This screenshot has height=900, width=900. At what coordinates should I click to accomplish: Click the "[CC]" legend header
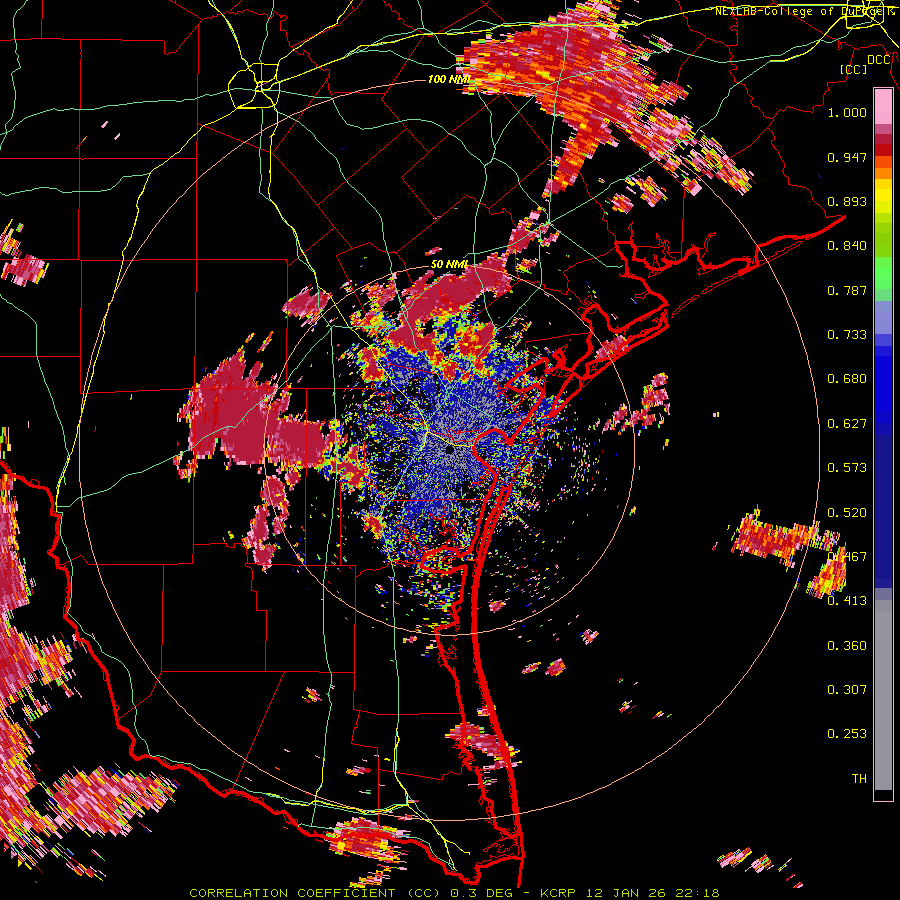(854, 70)
